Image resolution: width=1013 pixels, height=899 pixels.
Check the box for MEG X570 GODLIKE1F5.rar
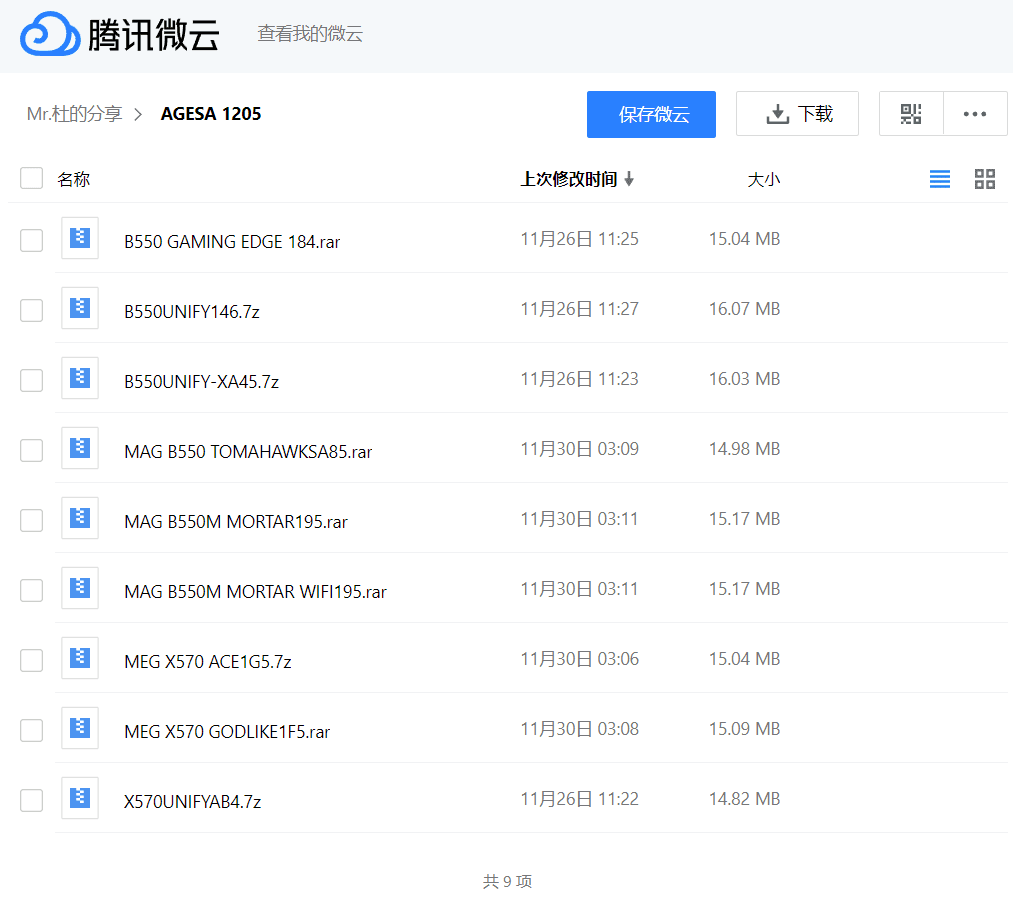pyautogui.click(x=32, y=730)
